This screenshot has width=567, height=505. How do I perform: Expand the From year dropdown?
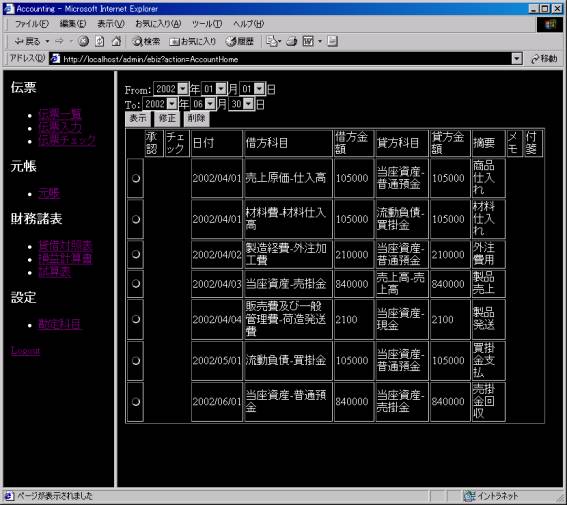[183, 89]
